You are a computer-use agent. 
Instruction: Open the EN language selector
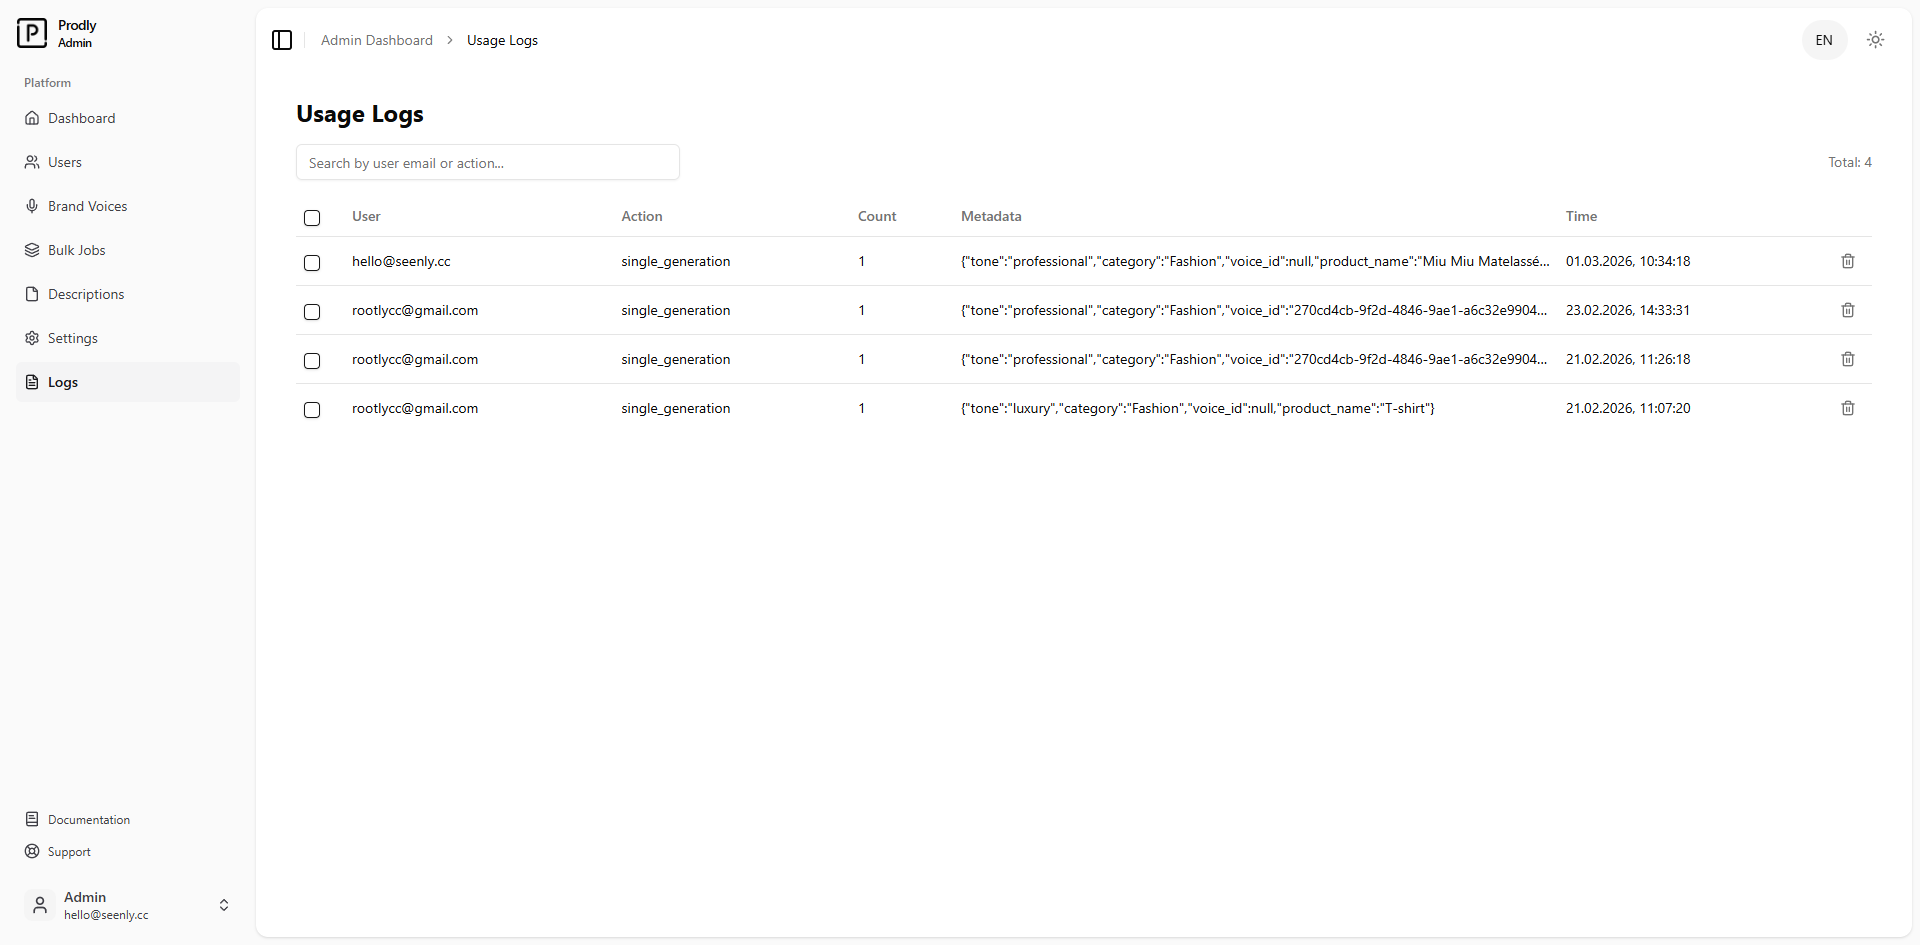pos(1823,40)
